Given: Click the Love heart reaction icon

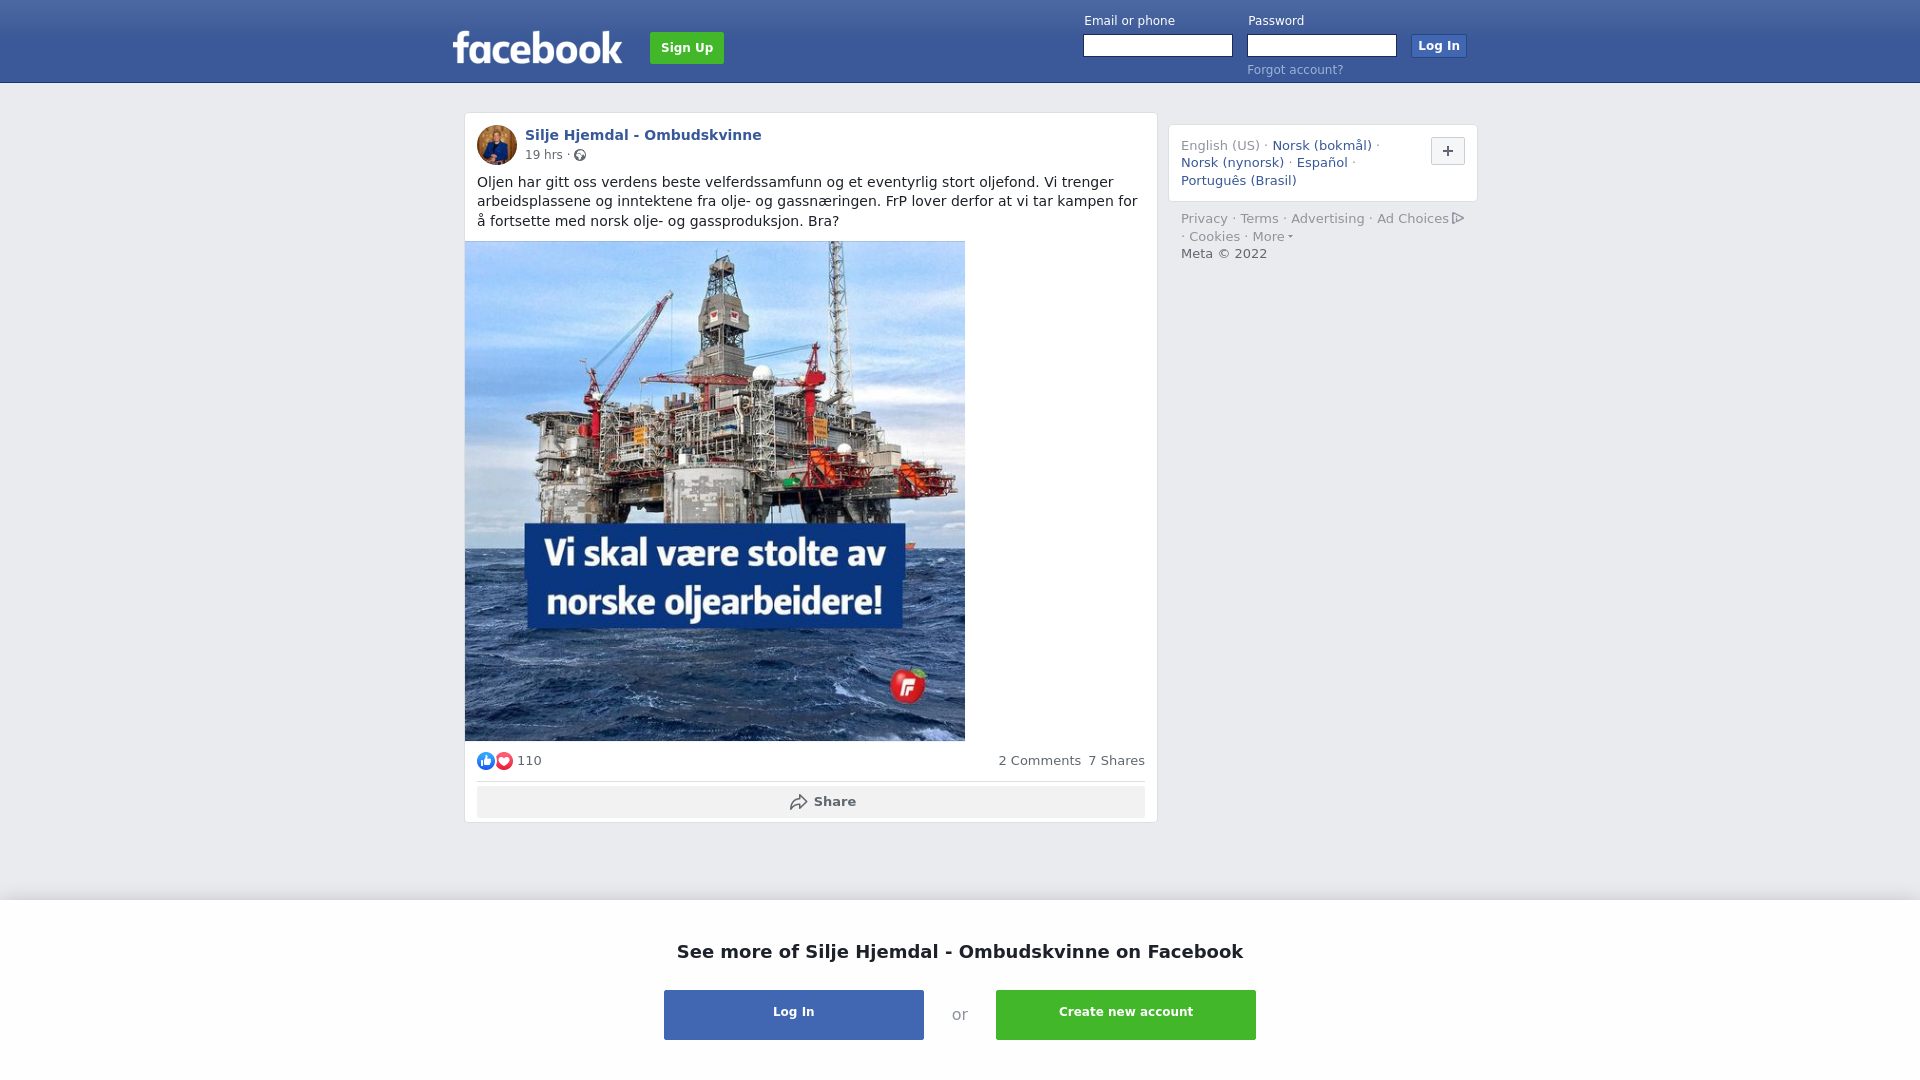Looking at the screenshot, I should click(x=504, y=761).
